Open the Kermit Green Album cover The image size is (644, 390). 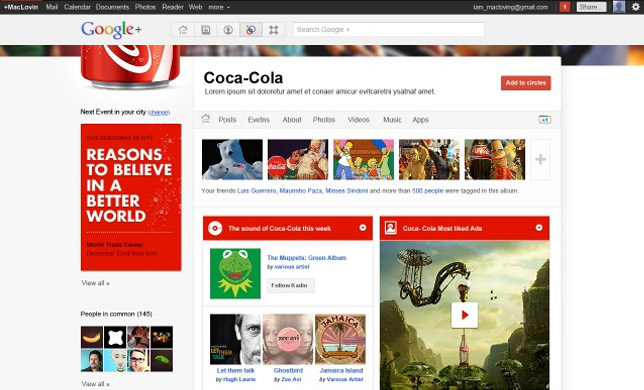[235, 273]
